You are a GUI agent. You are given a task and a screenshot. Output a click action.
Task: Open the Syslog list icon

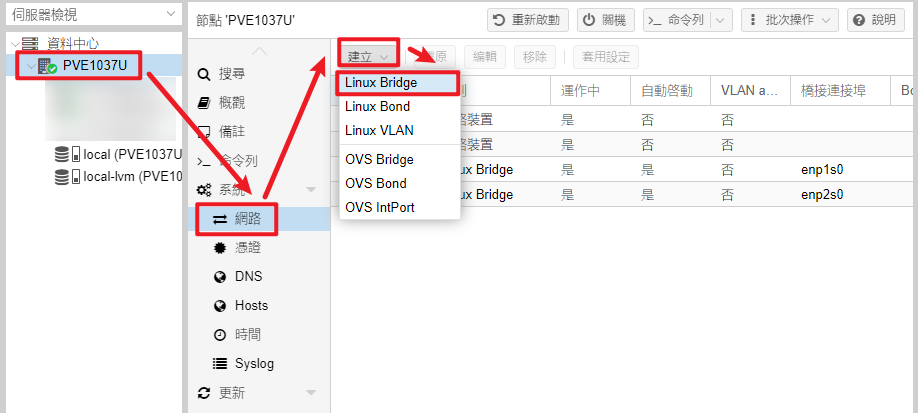click(x=220, y=363)
